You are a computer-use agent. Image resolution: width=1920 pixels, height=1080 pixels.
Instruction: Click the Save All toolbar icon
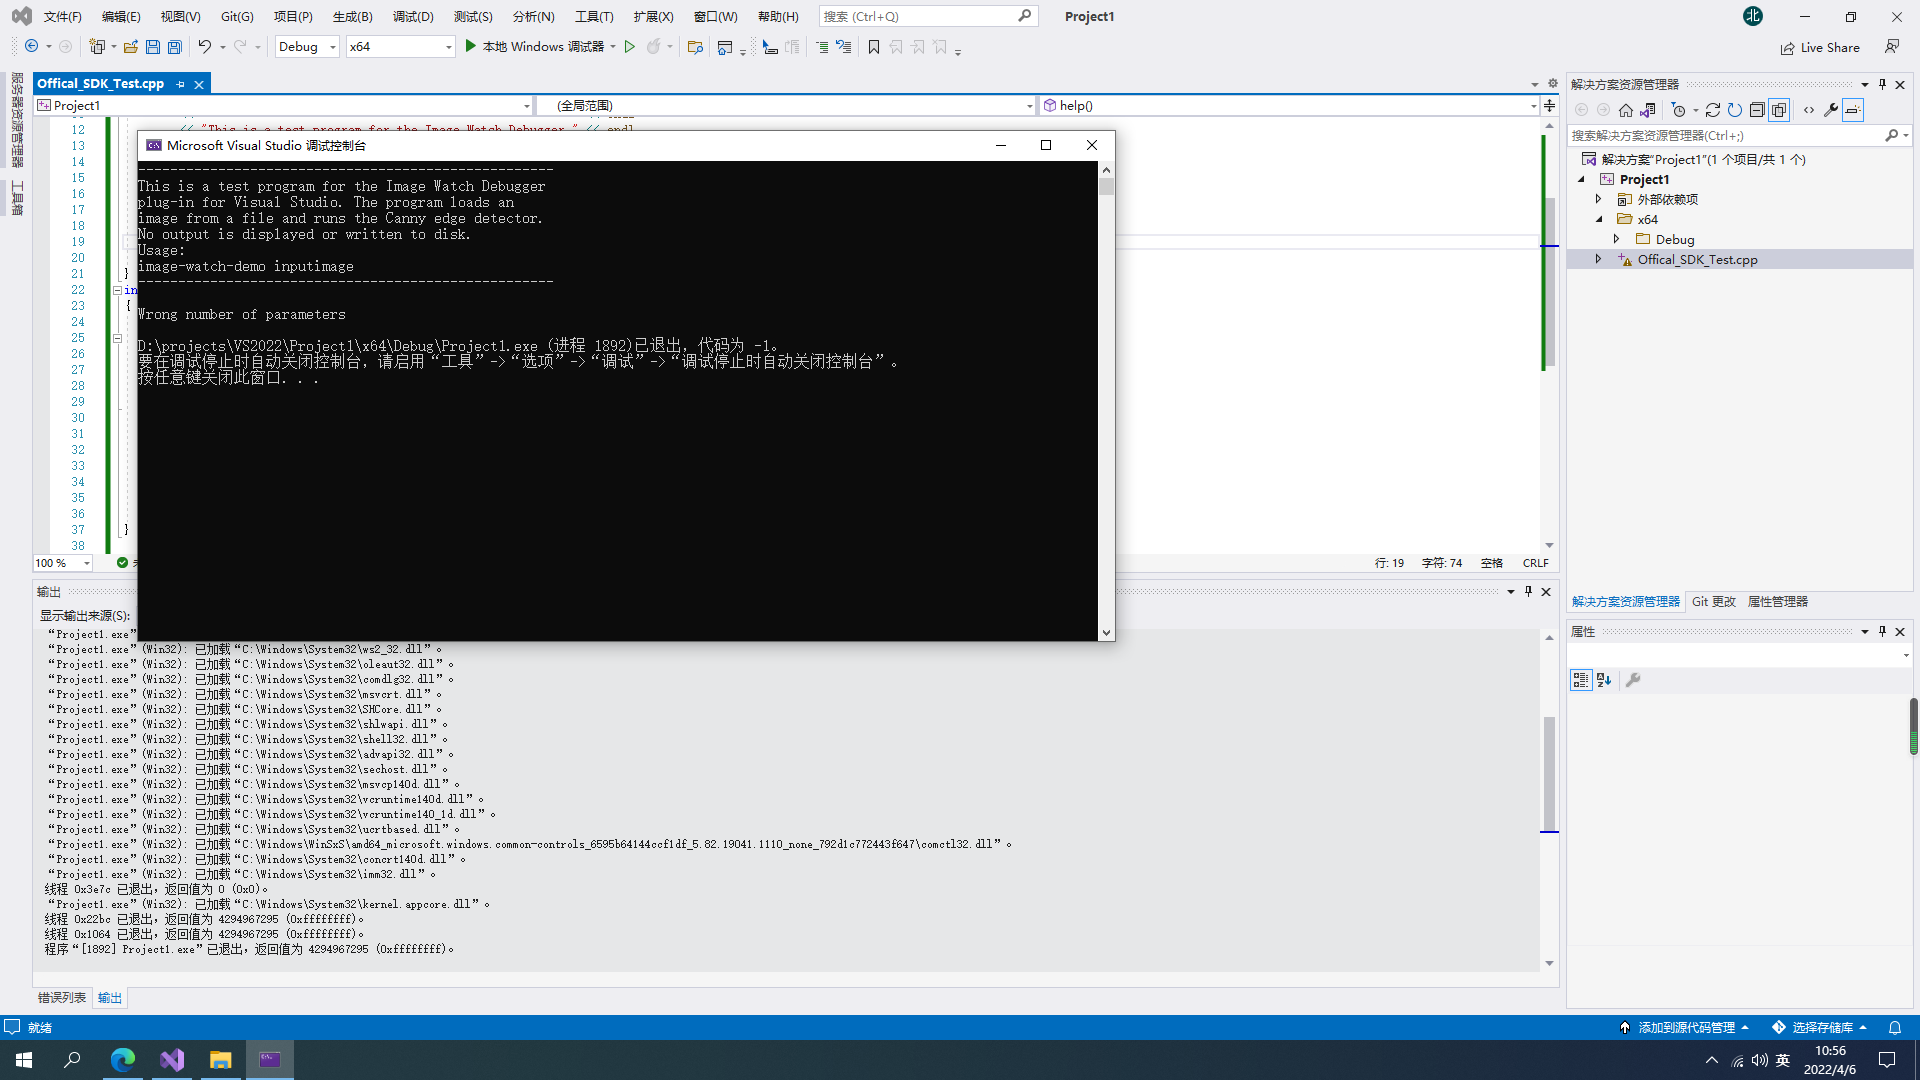tap(175, 47)
